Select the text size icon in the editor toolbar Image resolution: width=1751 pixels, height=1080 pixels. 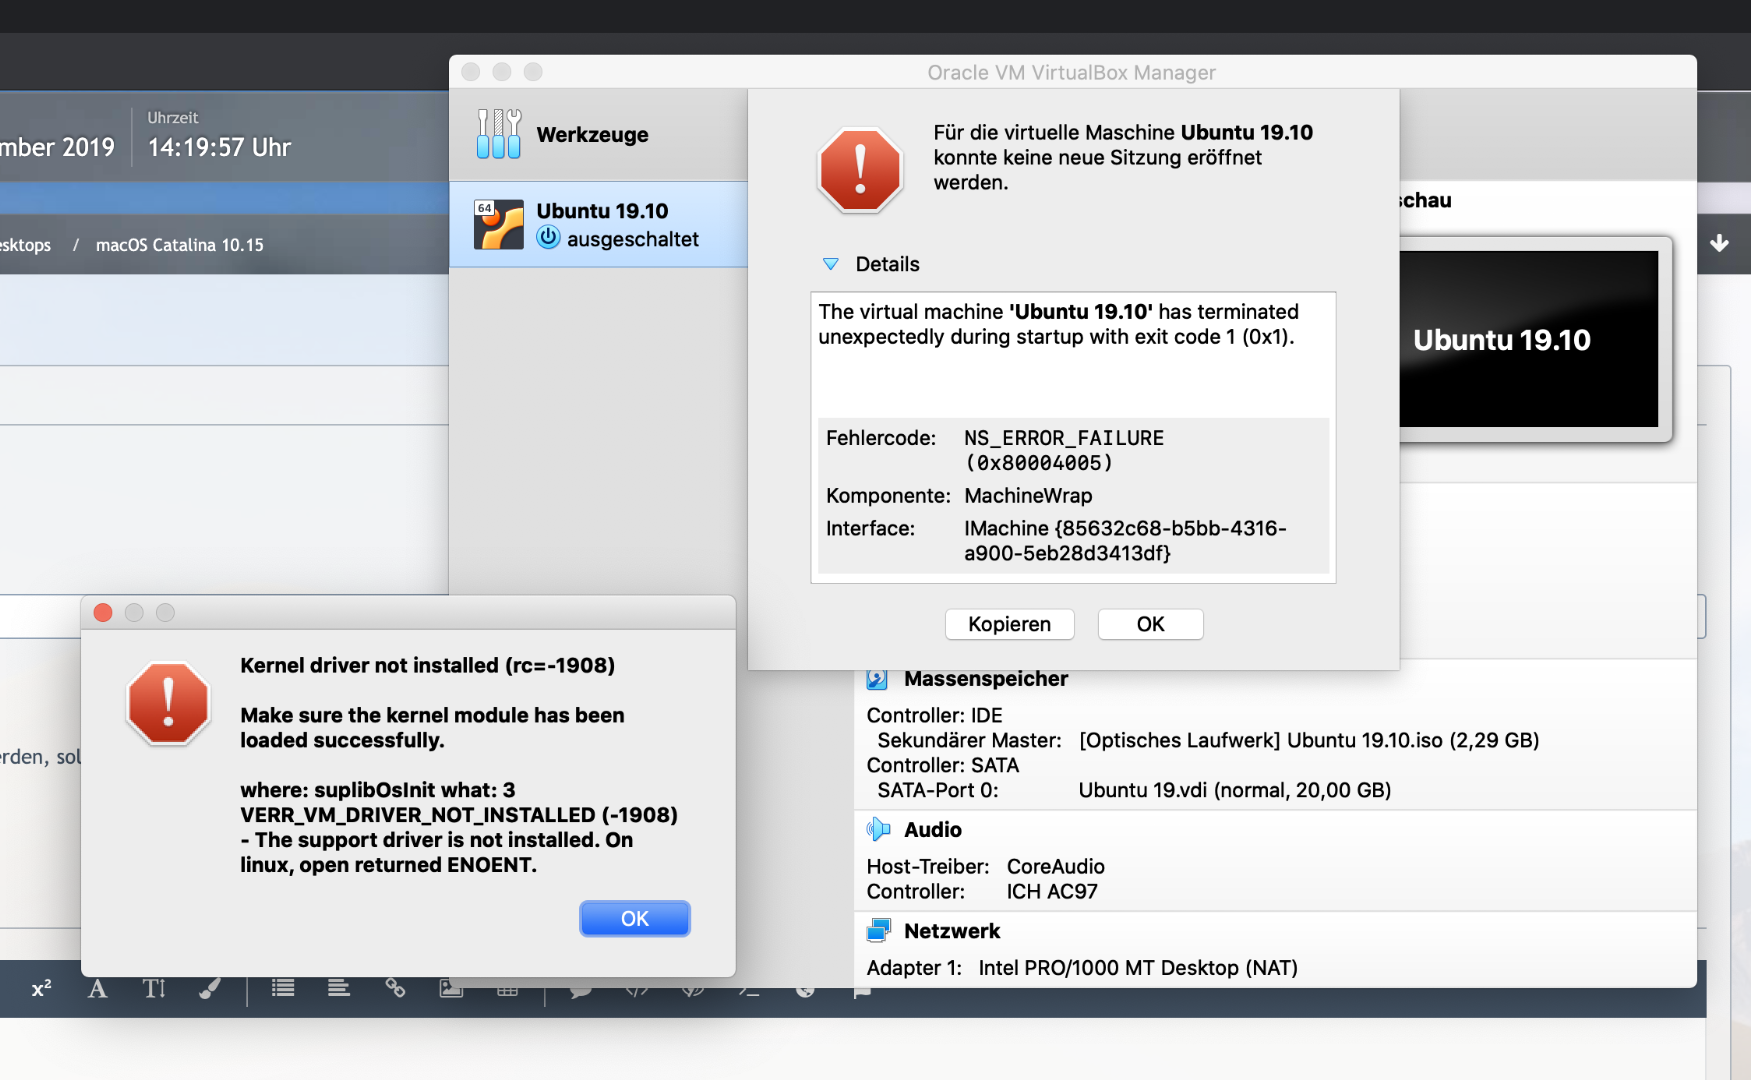coord(154,989)
